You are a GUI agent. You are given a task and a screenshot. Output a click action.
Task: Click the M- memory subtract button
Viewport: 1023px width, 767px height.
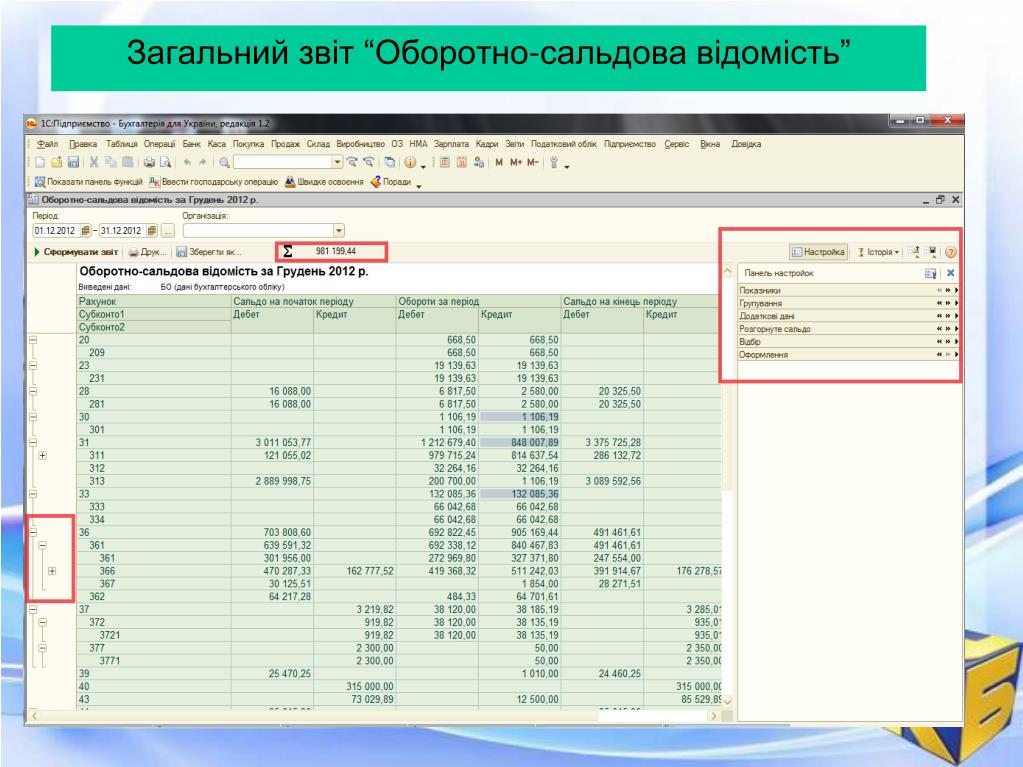[x=532, y=162]
